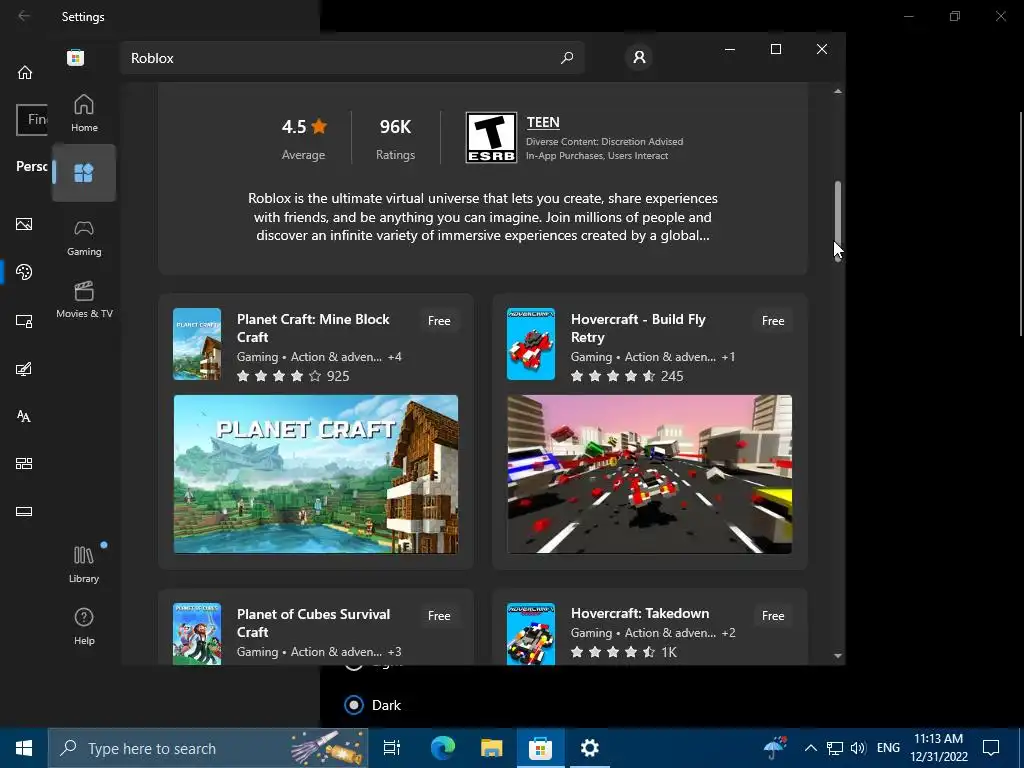Viewport: 1024px width, 768px height.
Task: Open the network icon in system tray
Action: (x=834, y=748)
